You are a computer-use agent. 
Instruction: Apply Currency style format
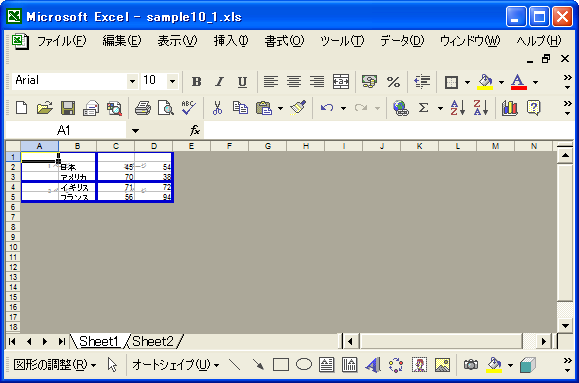370,82
